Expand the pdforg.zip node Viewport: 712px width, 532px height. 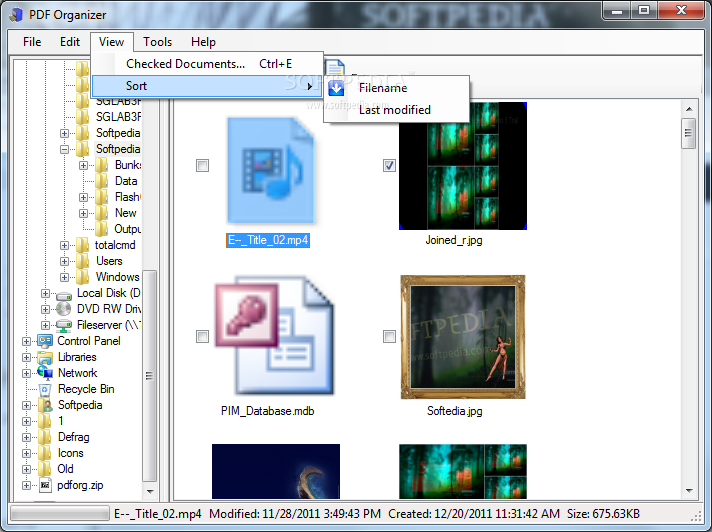coord(26,485)
